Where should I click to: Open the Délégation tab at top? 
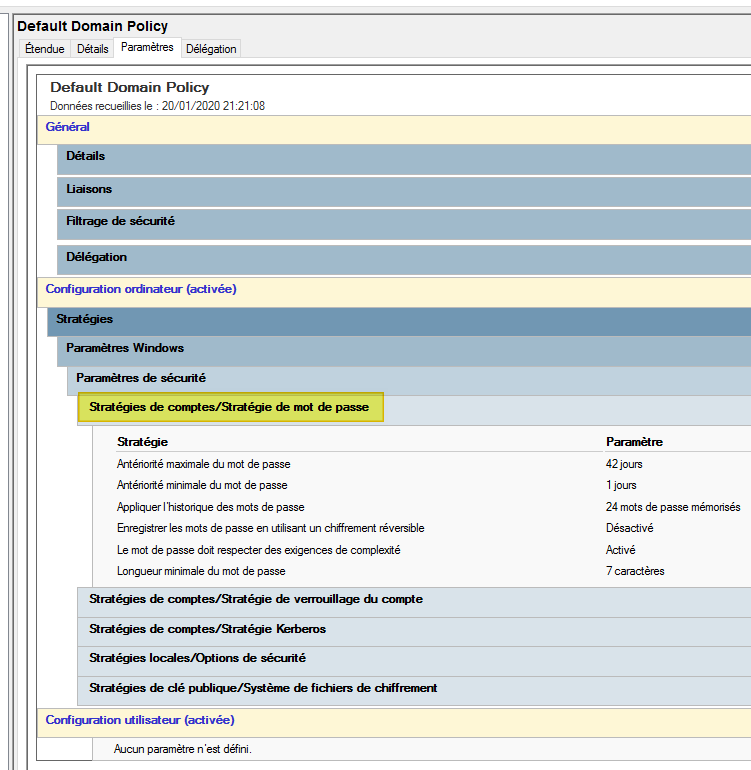pos(211,49)
